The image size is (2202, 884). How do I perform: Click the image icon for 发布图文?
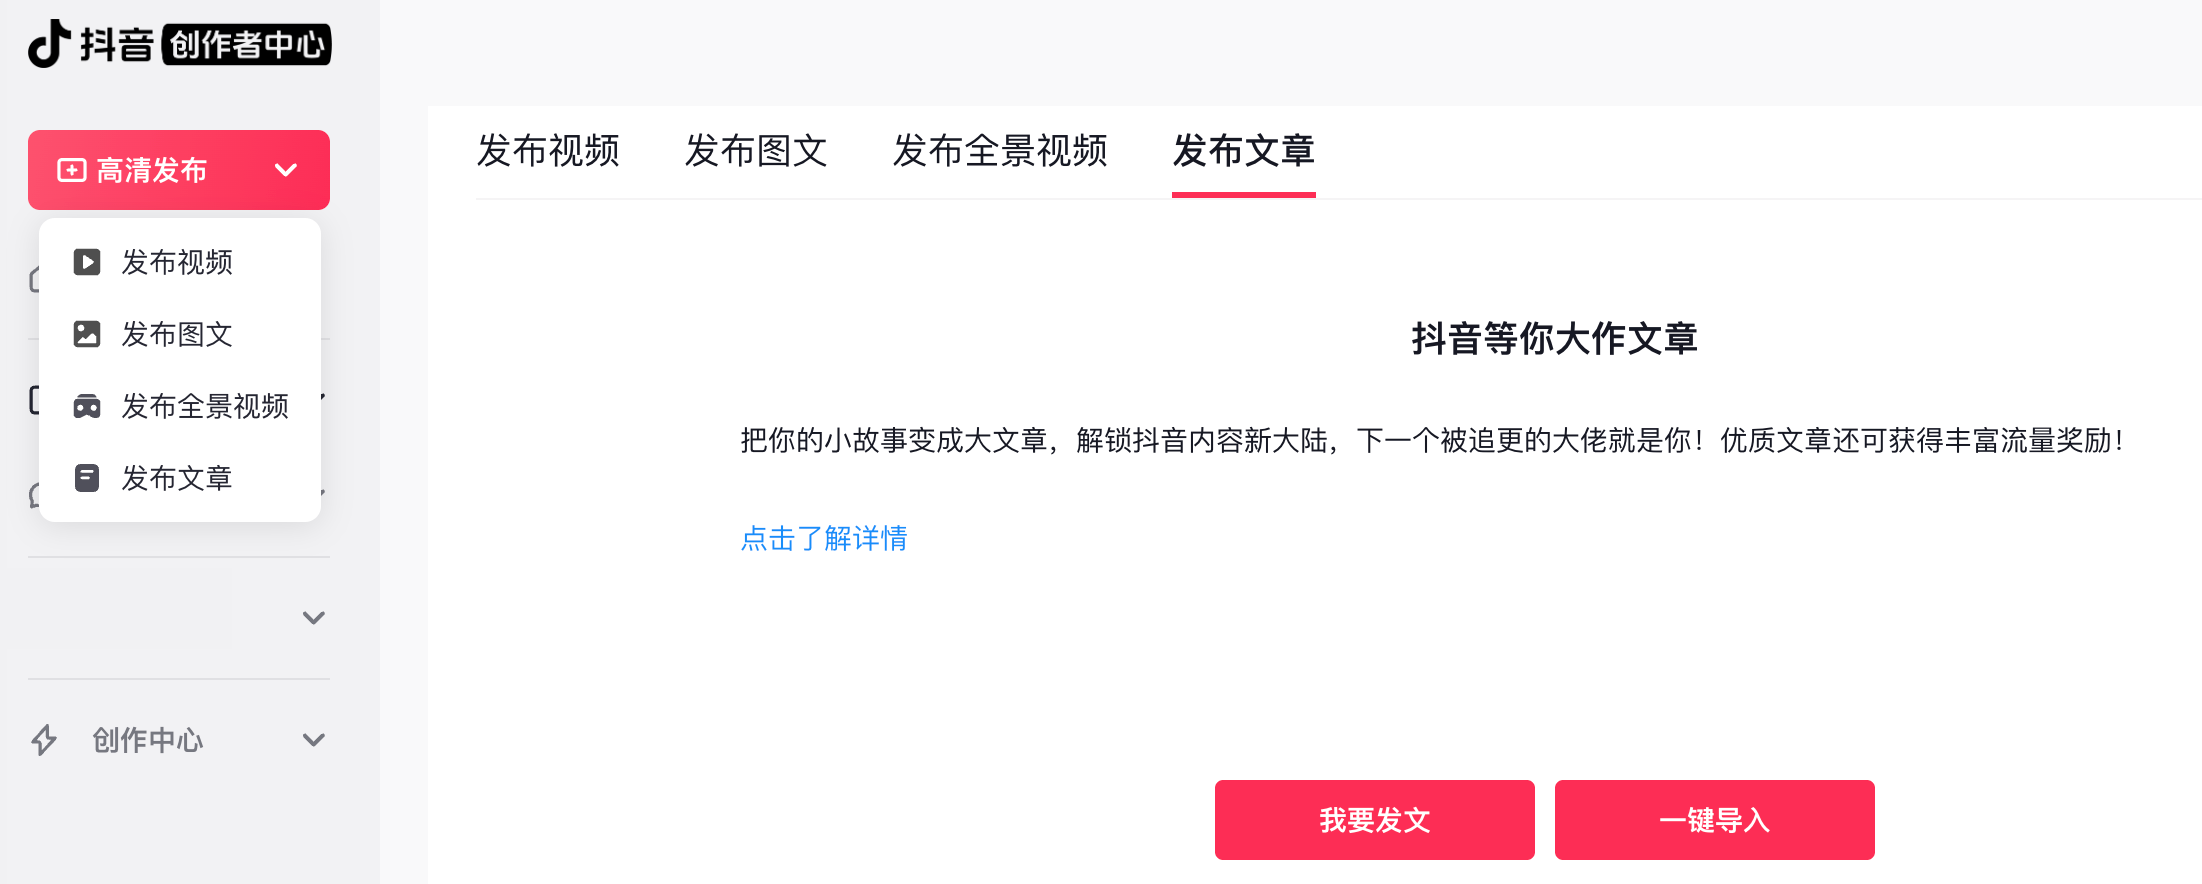click(87, 334)
